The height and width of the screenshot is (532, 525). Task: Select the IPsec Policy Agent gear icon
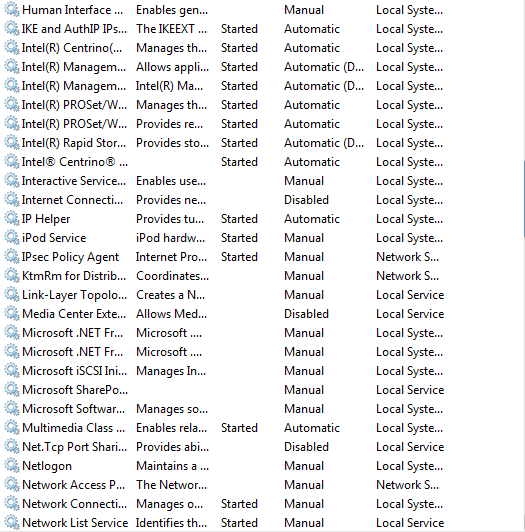pos(12,256)
